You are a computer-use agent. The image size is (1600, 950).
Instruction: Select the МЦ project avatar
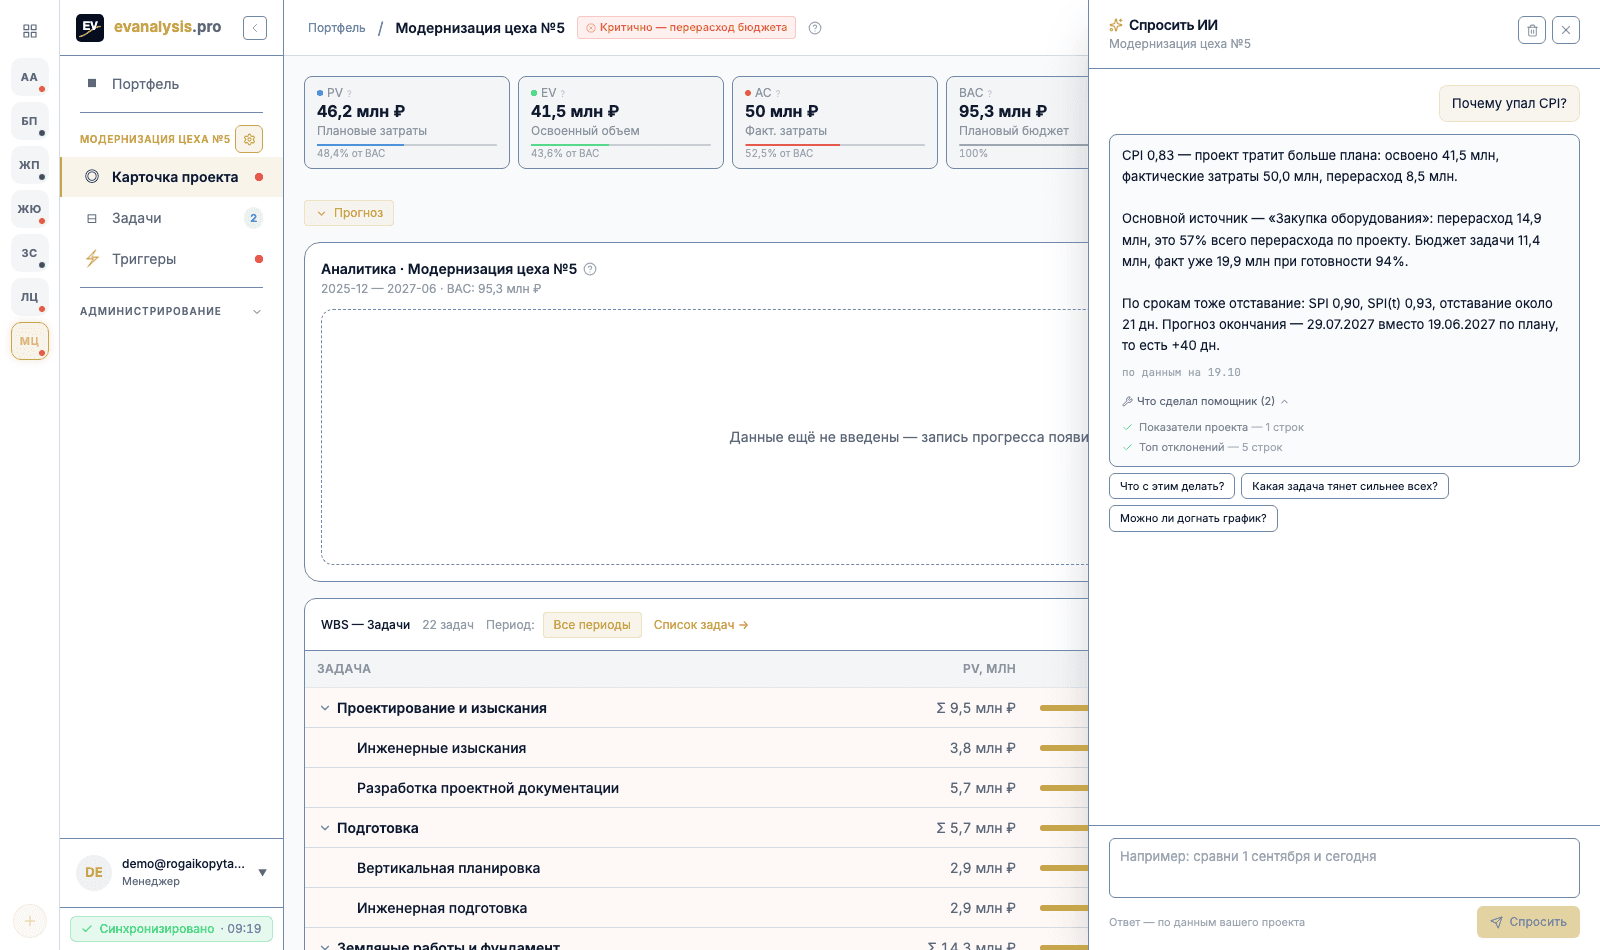[x=30, y=341]
